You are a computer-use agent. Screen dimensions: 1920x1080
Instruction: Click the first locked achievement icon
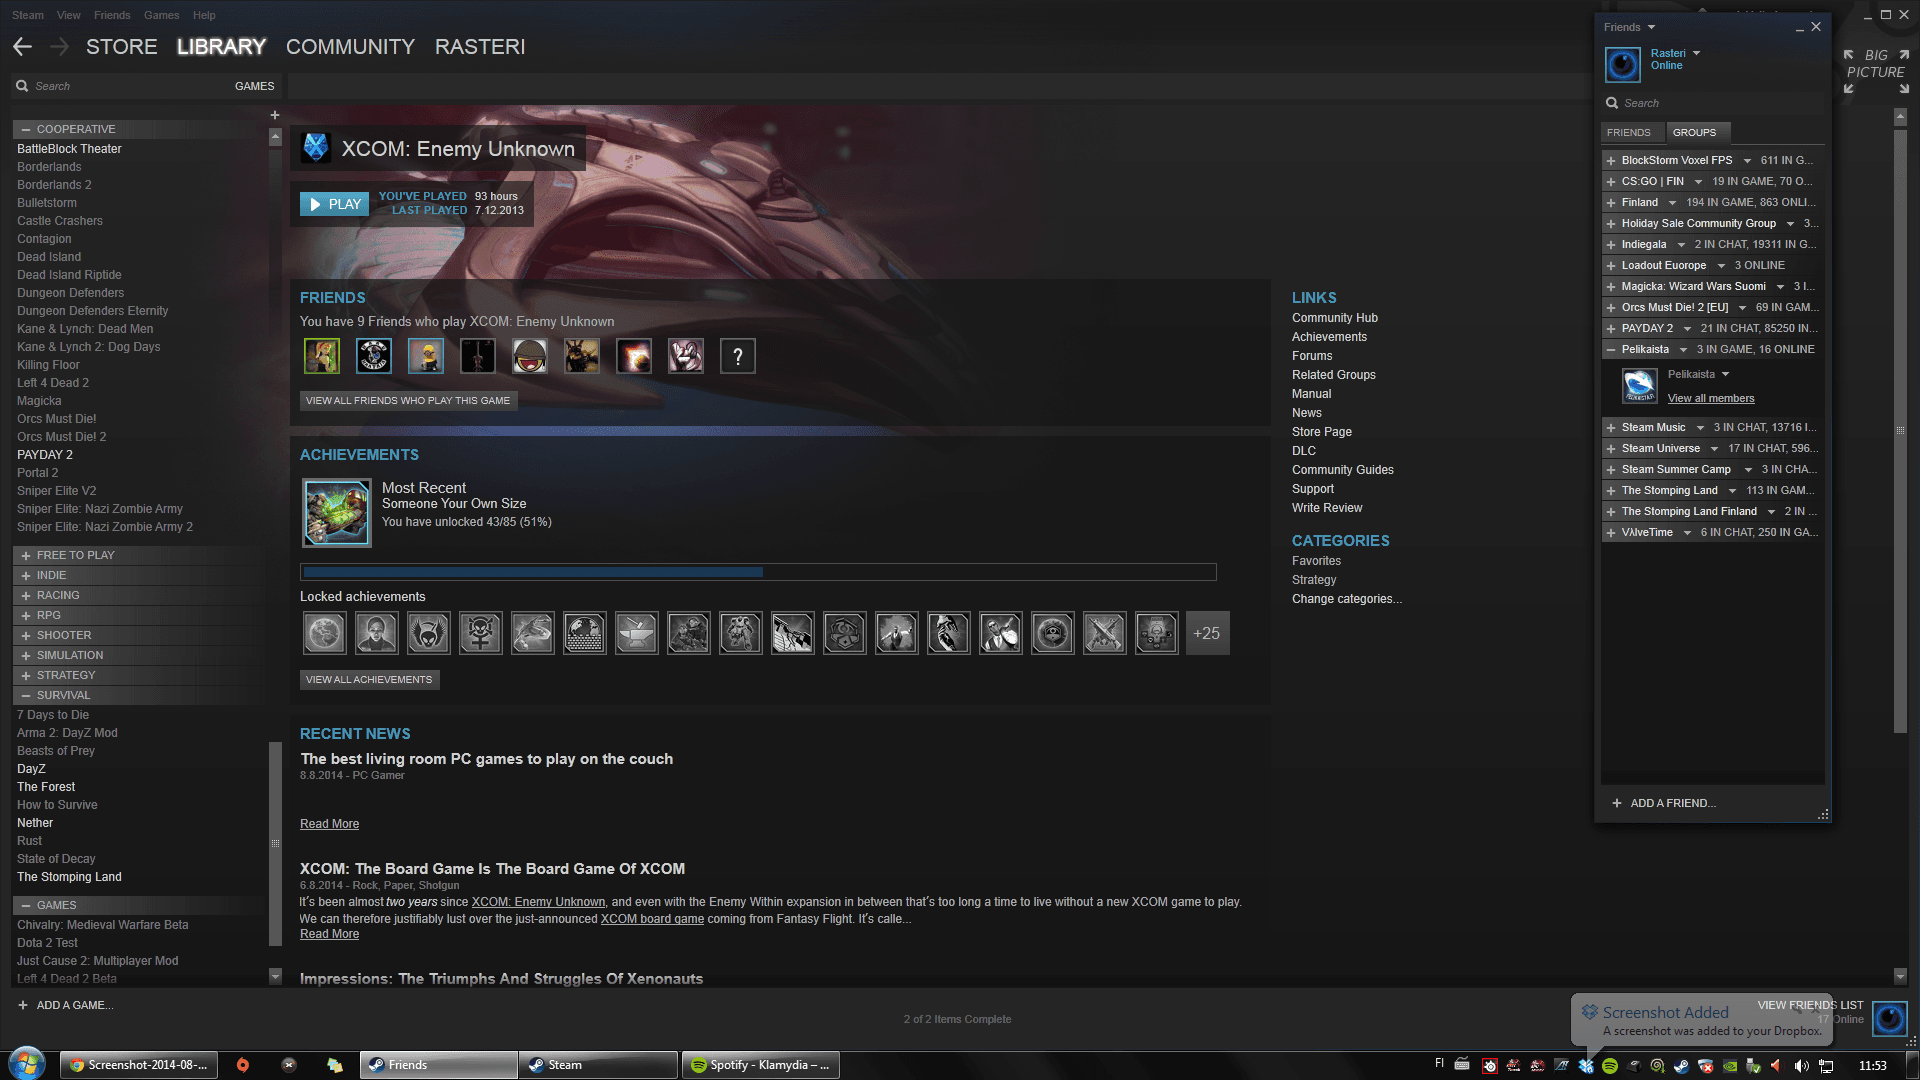point(325,633)
